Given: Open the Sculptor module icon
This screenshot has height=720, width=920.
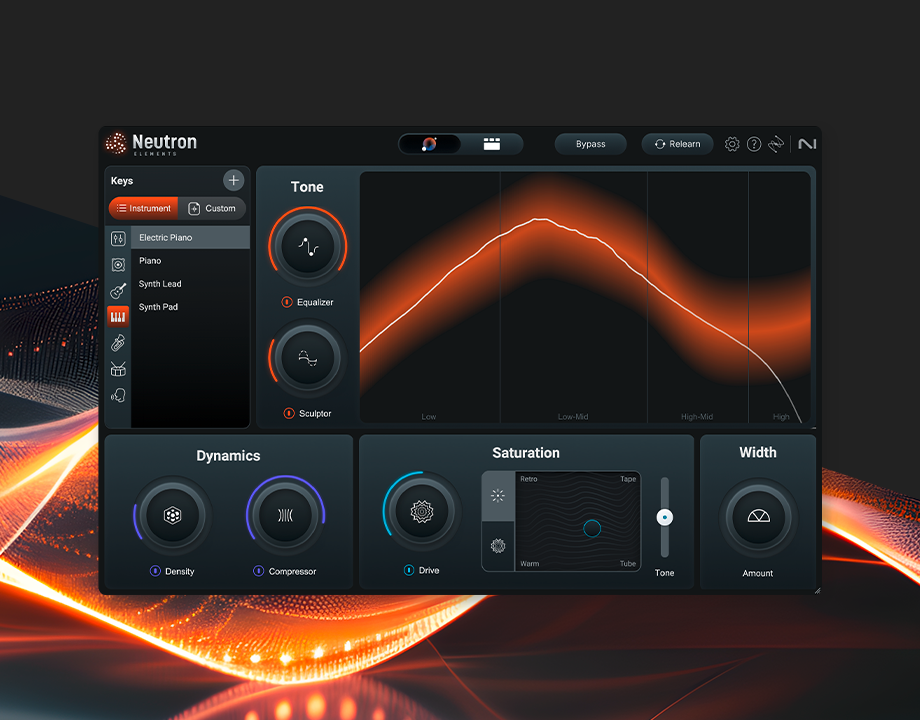Looking at the screenshot, I should [307, 355].
